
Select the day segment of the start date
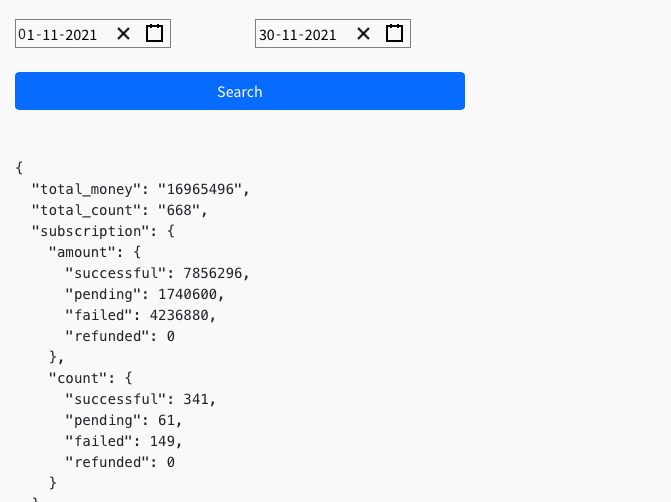tap(26, 35)
